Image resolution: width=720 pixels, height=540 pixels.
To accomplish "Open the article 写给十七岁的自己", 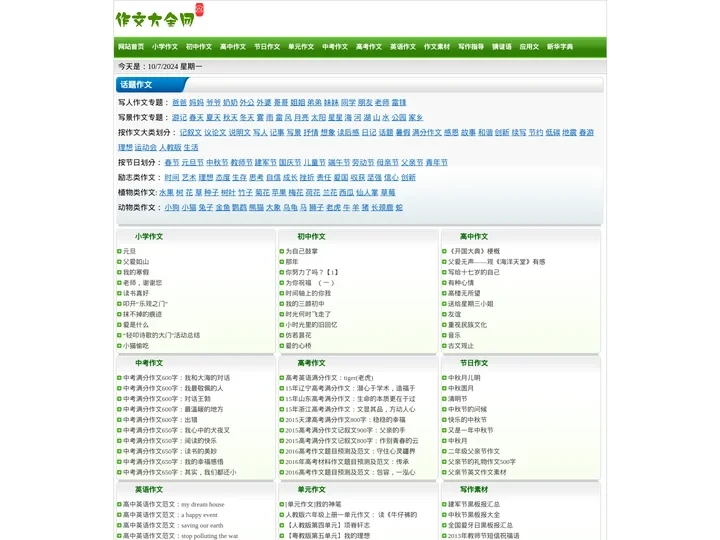I will pyautogui.click(x=474, y=272).
